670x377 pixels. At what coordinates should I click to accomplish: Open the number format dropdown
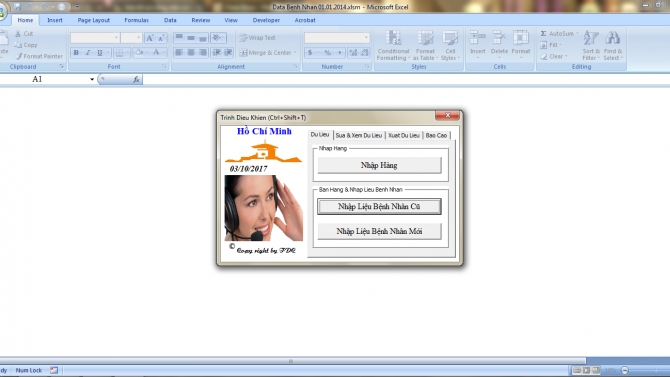(x=366, y=38)
